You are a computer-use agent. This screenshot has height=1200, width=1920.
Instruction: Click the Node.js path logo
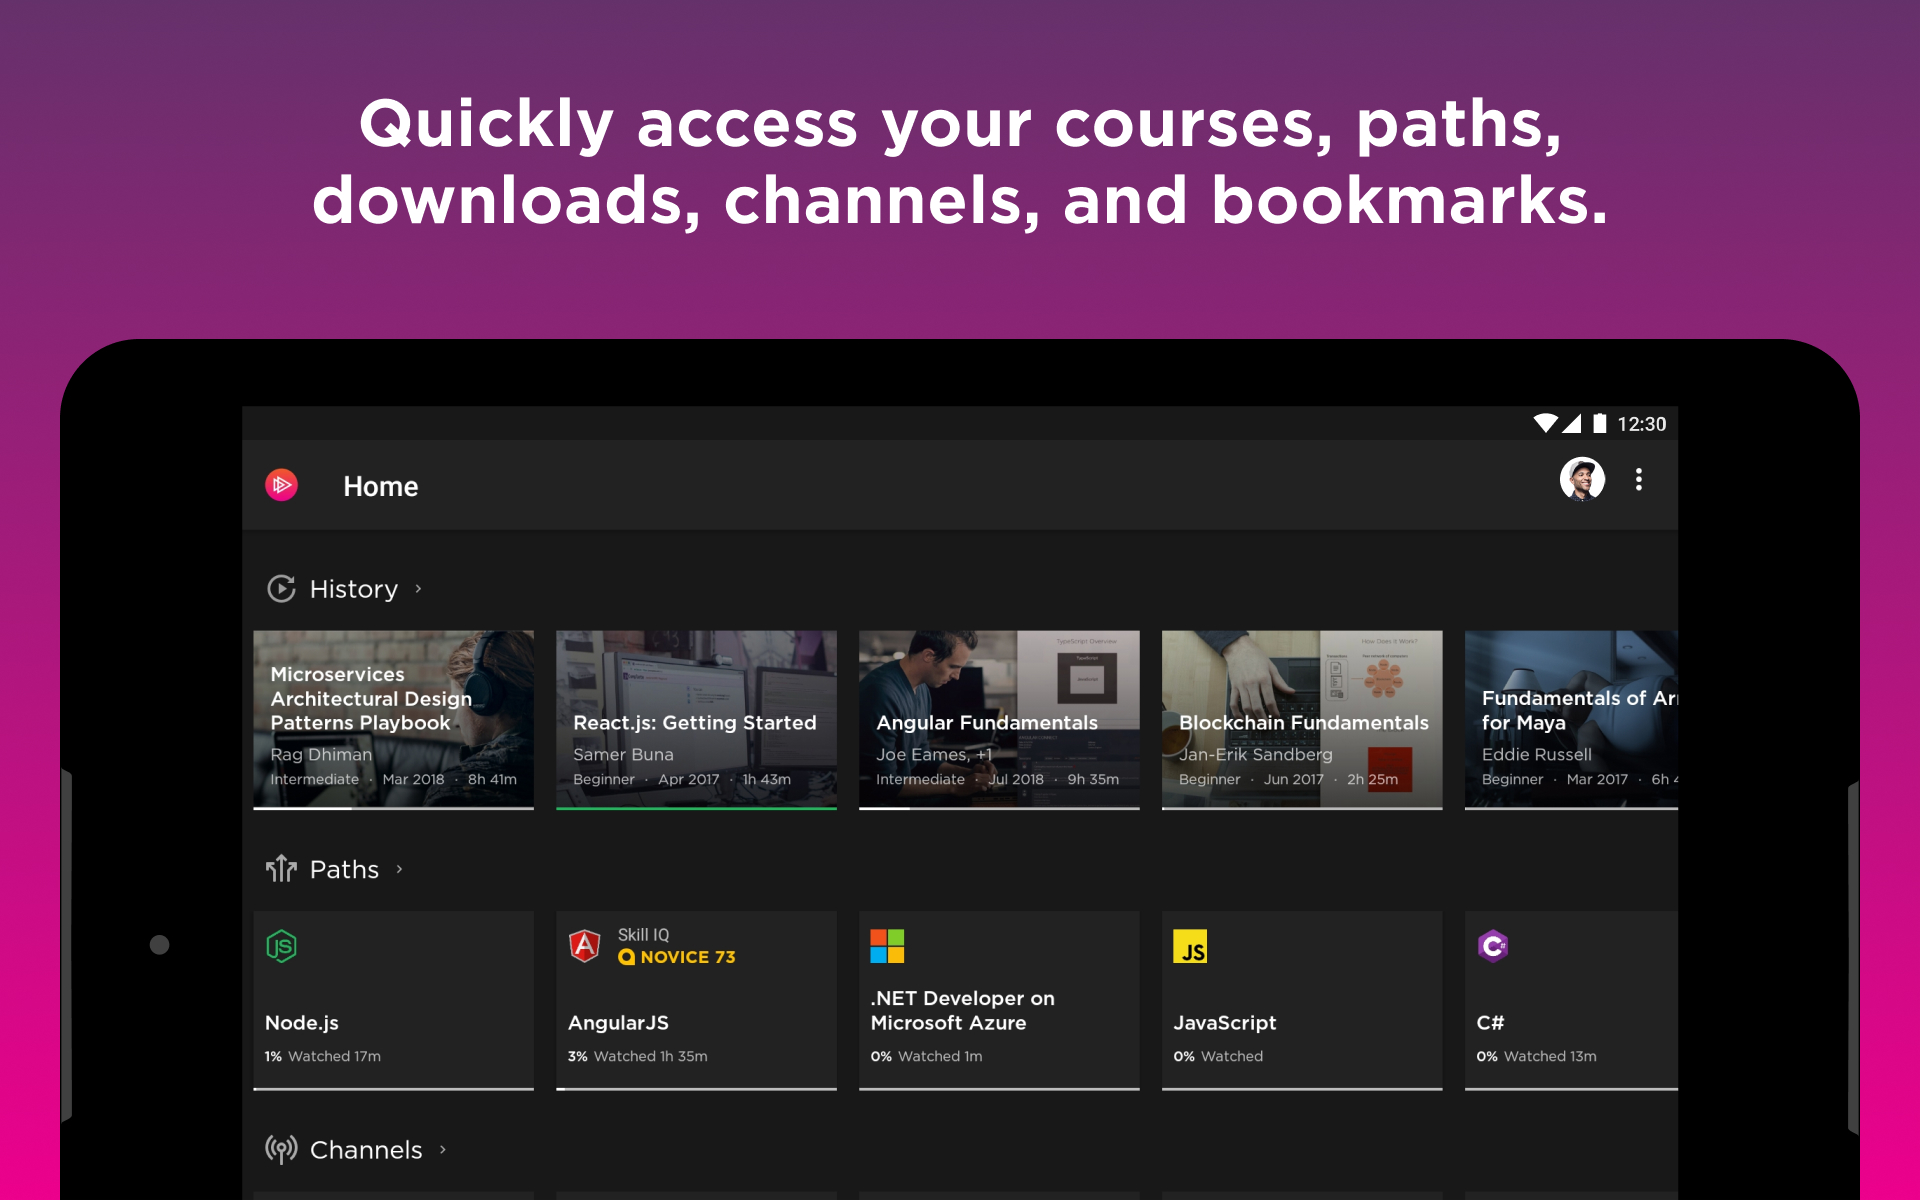point(282,945)
